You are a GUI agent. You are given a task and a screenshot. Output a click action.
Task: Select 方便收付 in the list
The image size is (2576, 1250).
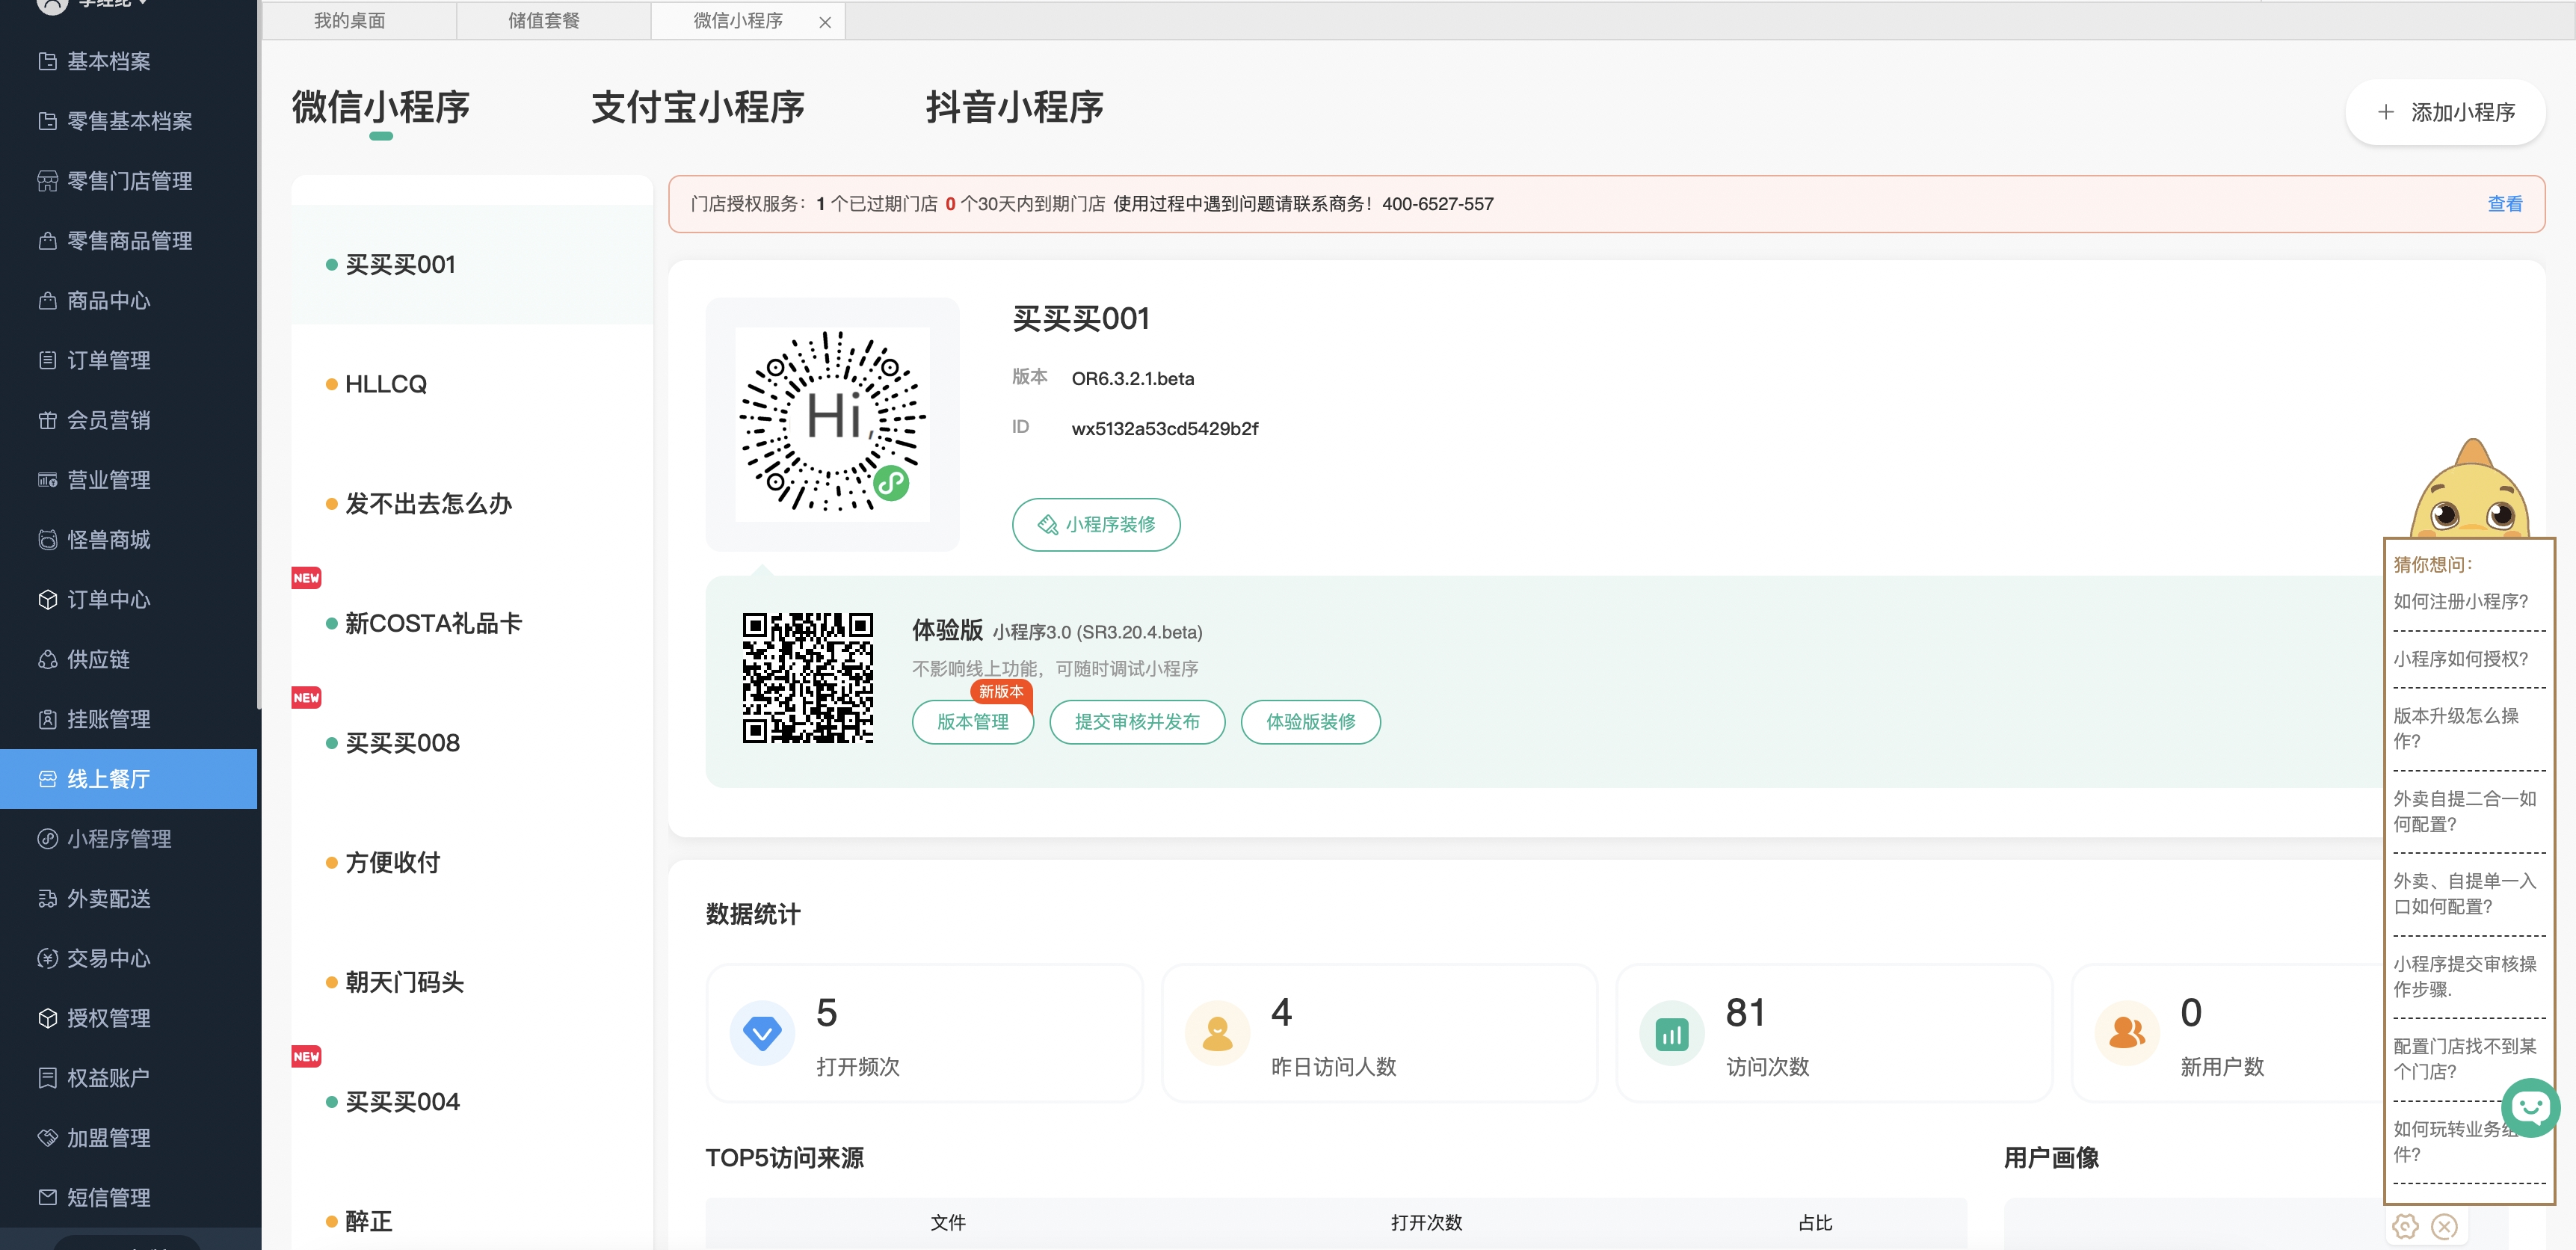472,863
